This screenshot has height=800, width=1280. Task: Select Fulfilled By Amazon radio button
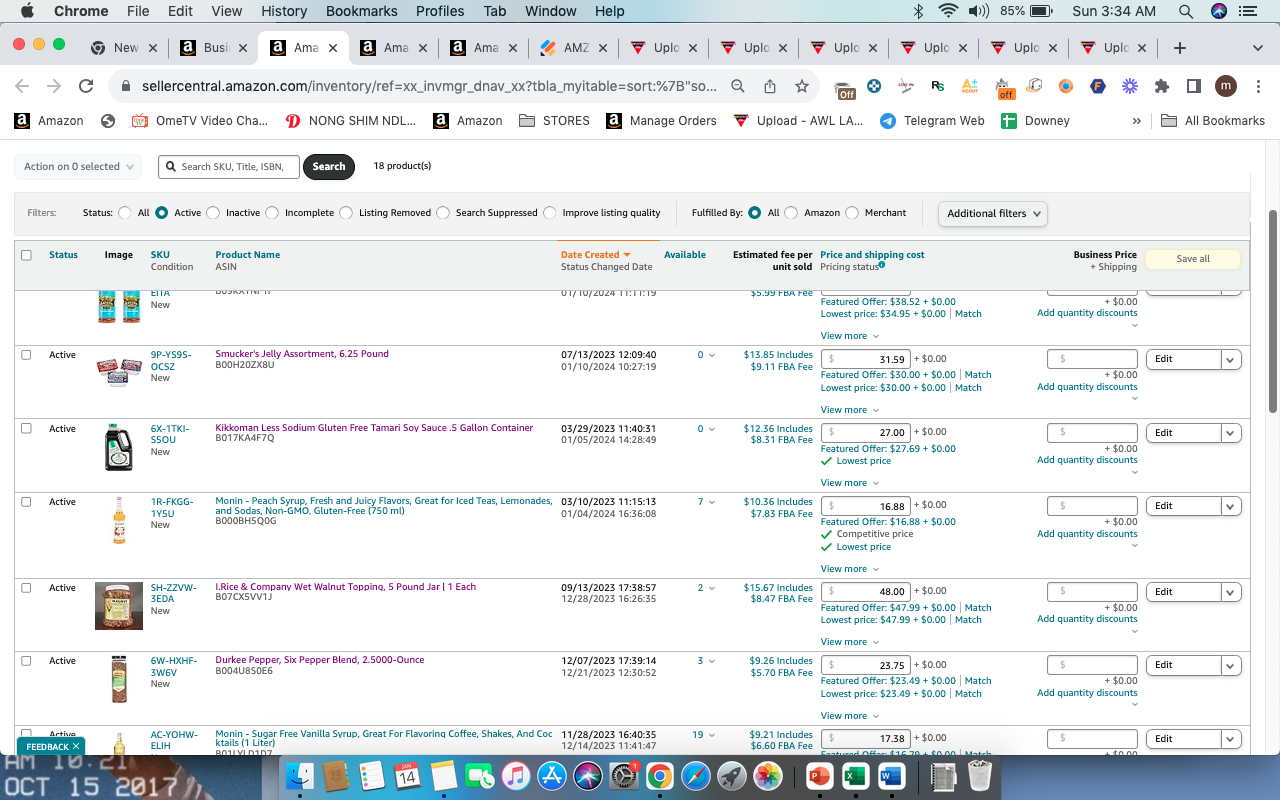pos(791,213)
